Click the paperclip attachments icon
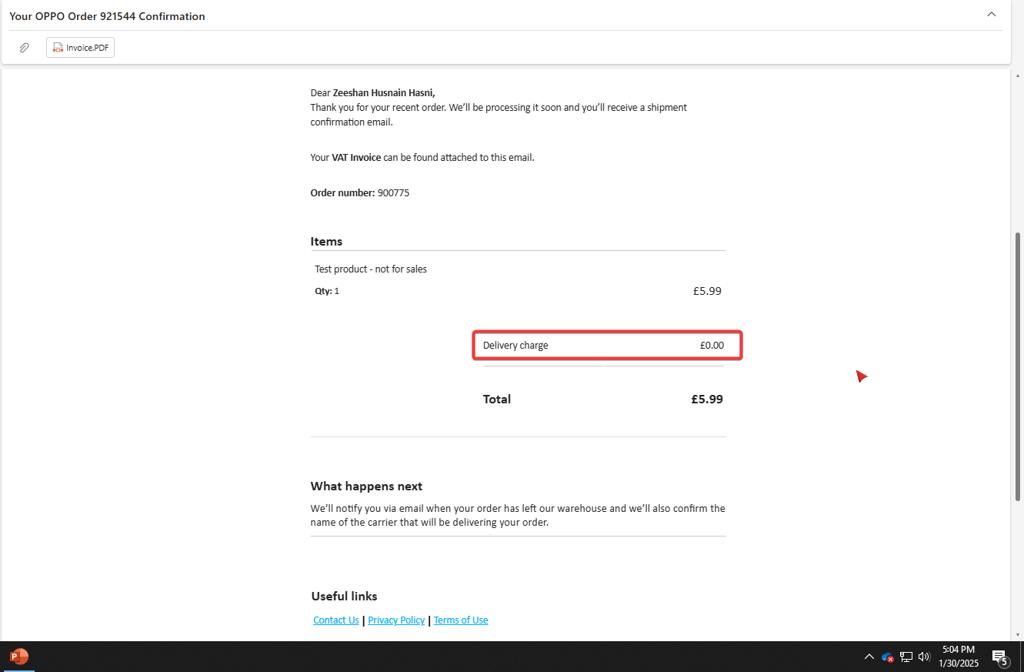 click(24, 48)
